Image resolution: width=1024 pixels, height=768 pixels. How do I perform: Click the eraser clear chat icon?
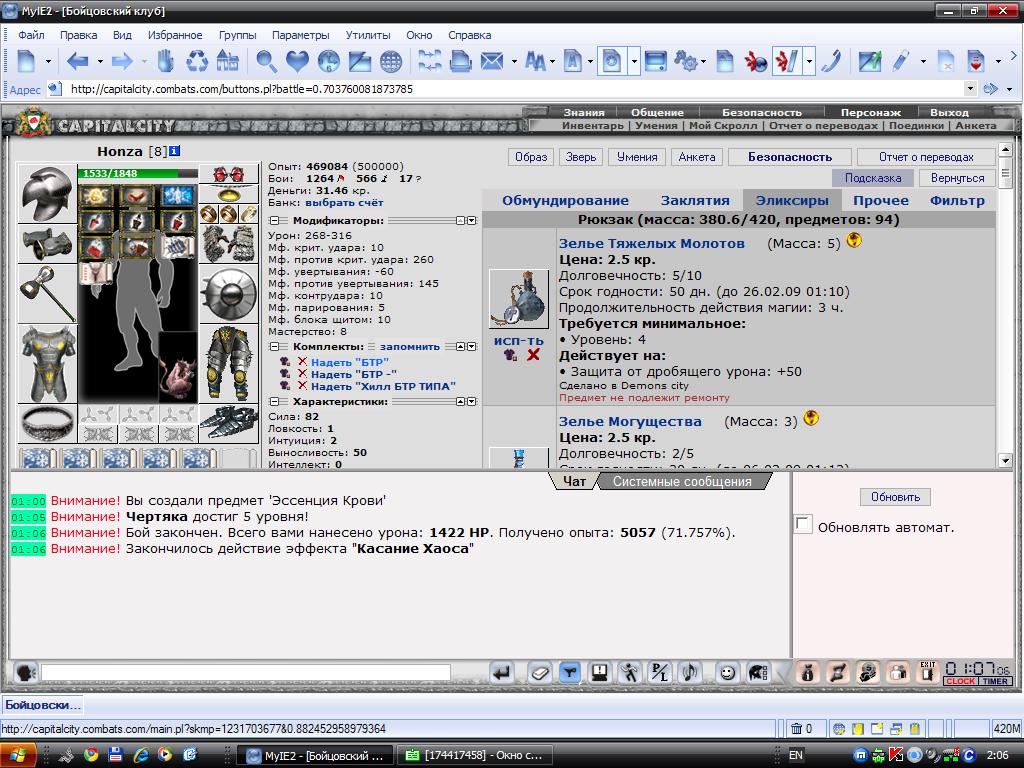point(539,673)
